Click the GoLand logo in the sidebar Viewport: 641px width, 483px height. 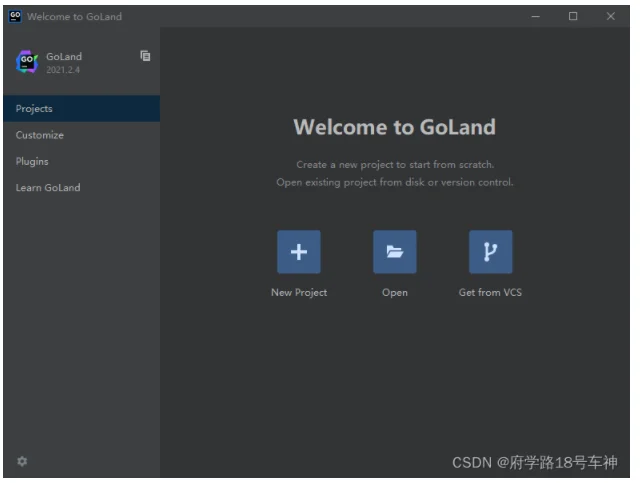(27, 62)
